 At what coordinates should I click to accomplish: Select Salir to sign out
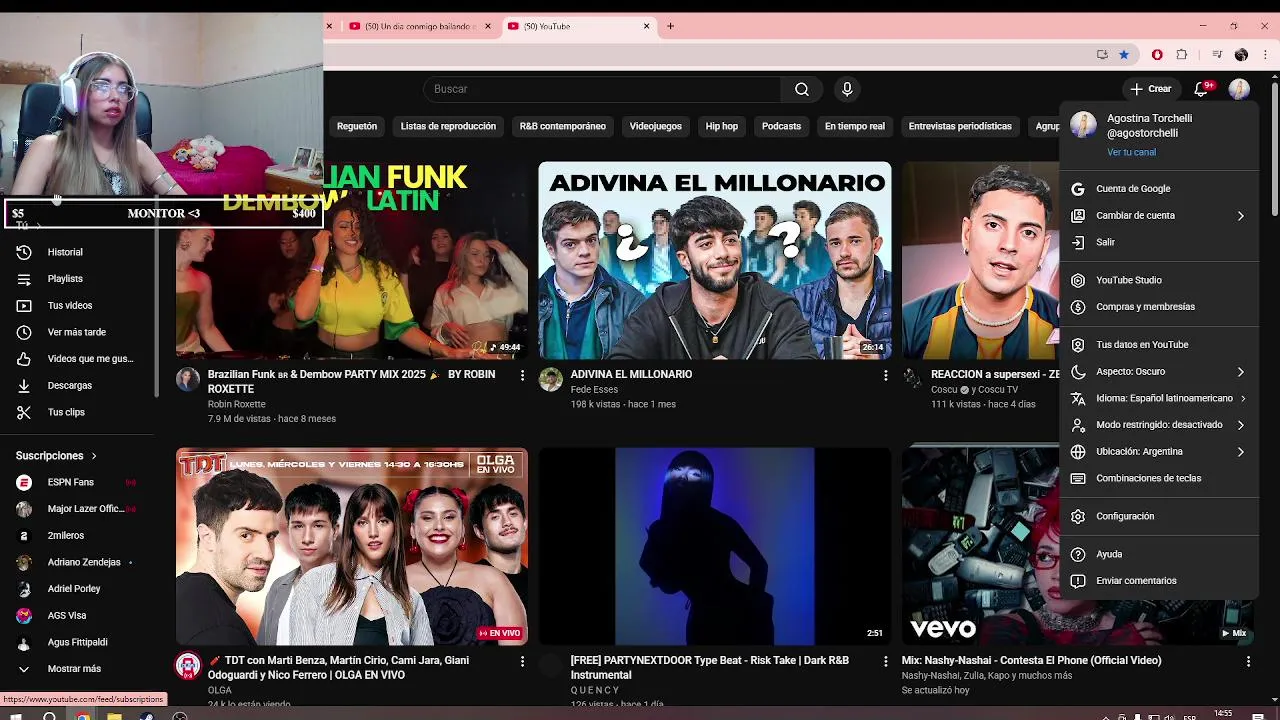1159,242
